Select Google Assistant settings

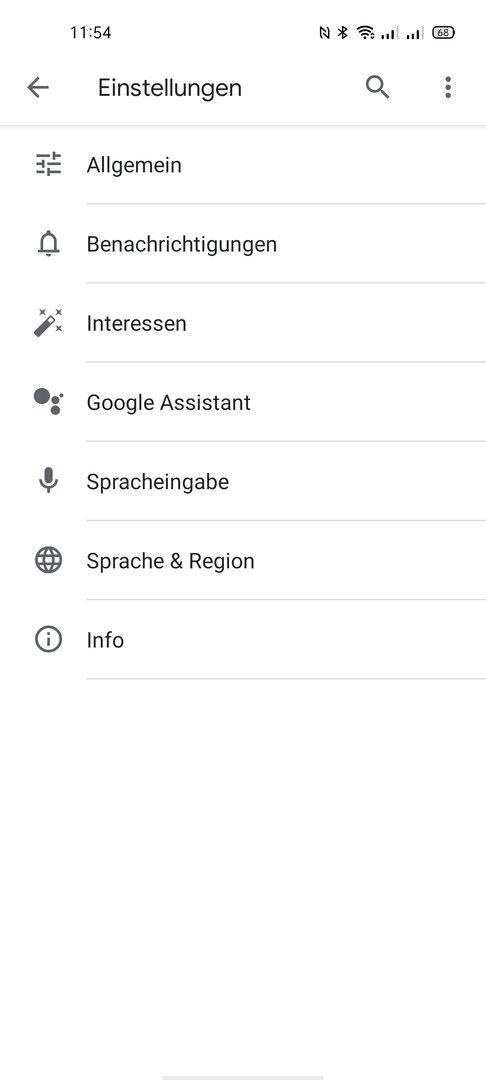point(243,402)
